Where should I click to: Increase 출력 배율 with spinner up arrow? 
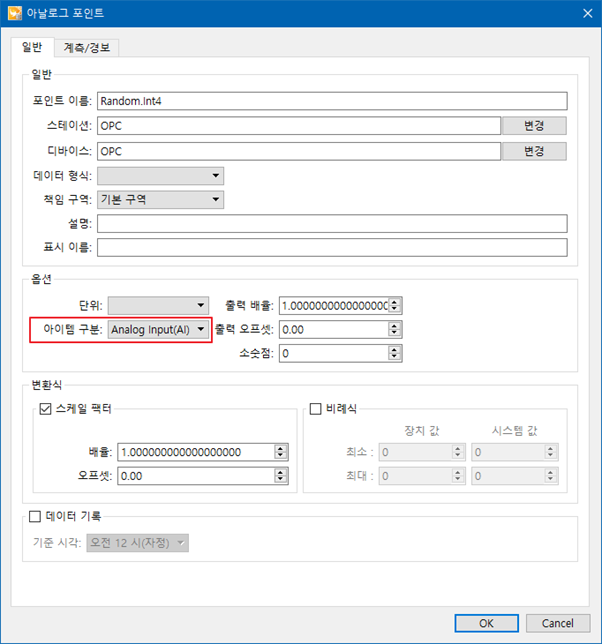[395, 302]
